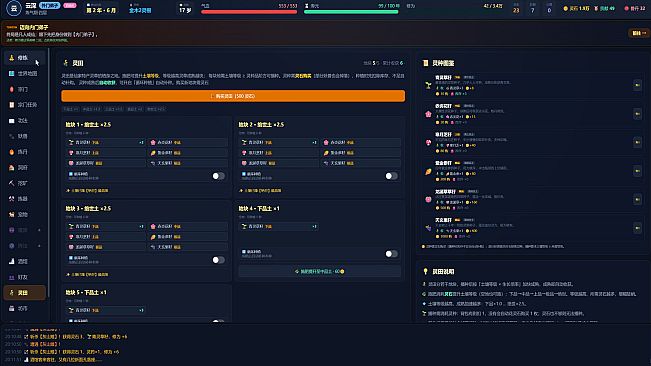Click the cultivation progress showing 42/3.4万
Screen dimensions: 651x366
pos(493,6)
